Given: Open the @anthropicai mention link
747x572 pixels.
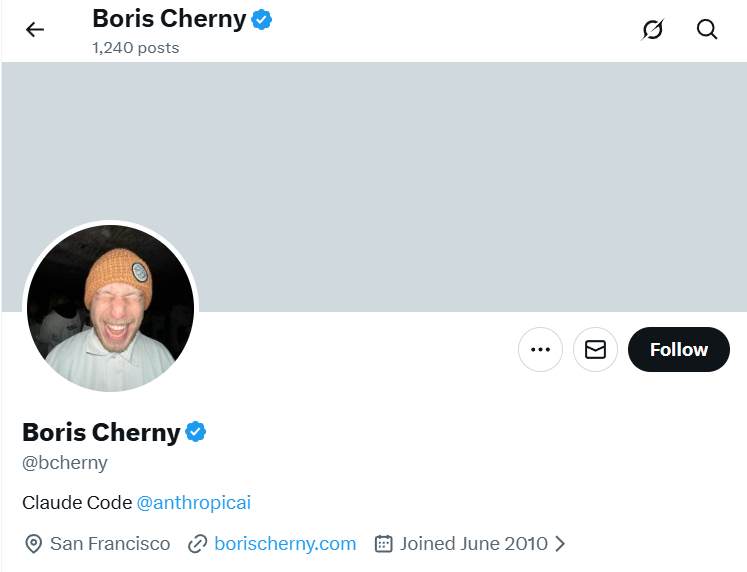Looking at the screenshot, I should tap(194, 502).
